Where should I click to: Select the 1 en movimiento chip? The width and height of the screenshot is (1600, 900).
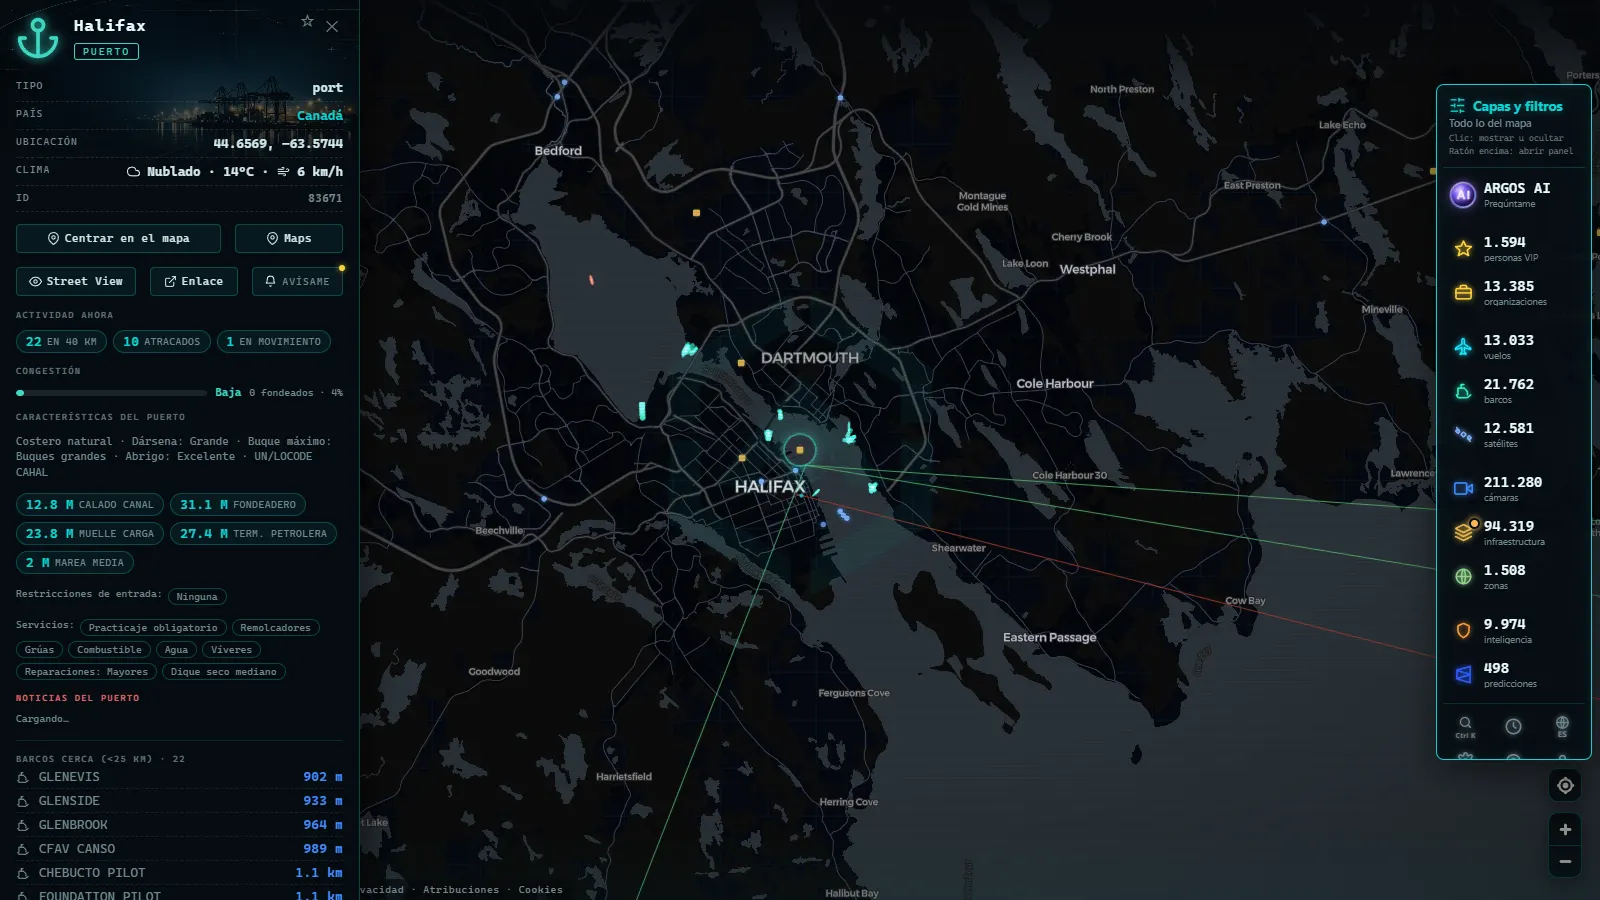pyautogui.click(x=273, y=341)
